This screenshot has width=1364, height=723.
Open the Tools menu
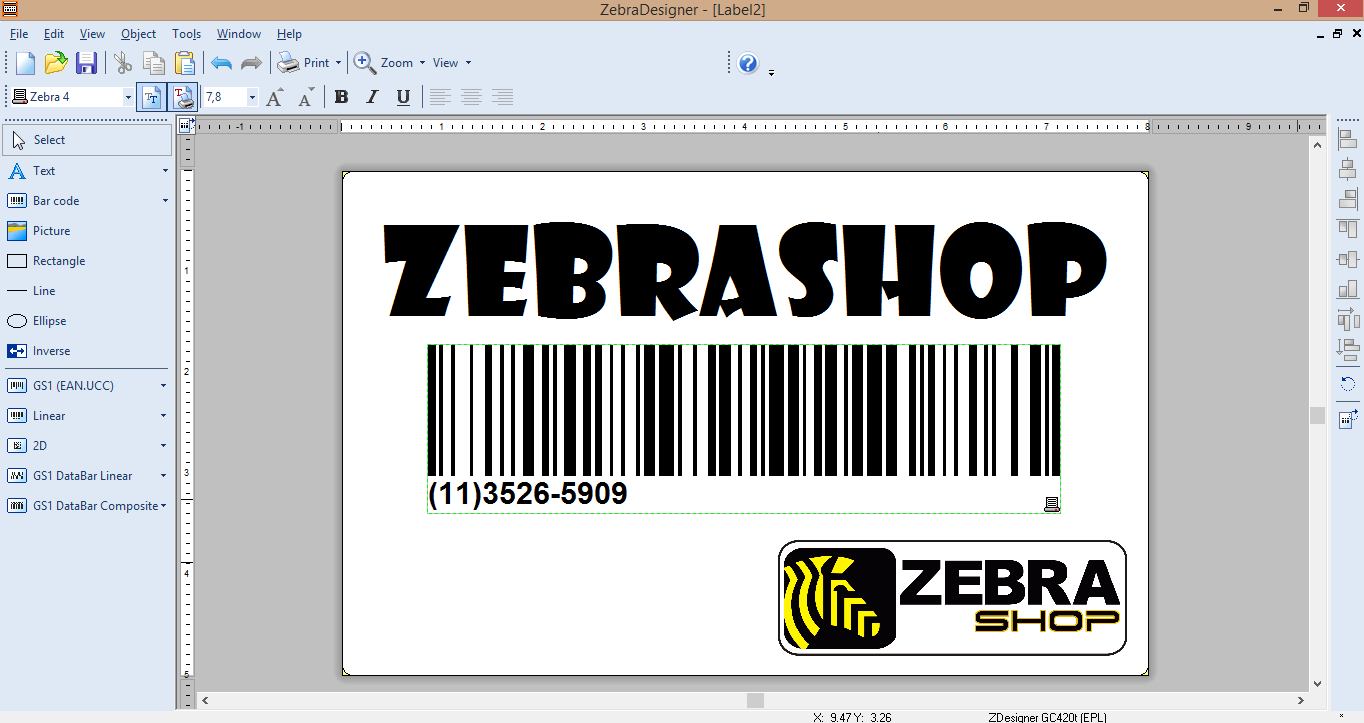pos(186,33)
